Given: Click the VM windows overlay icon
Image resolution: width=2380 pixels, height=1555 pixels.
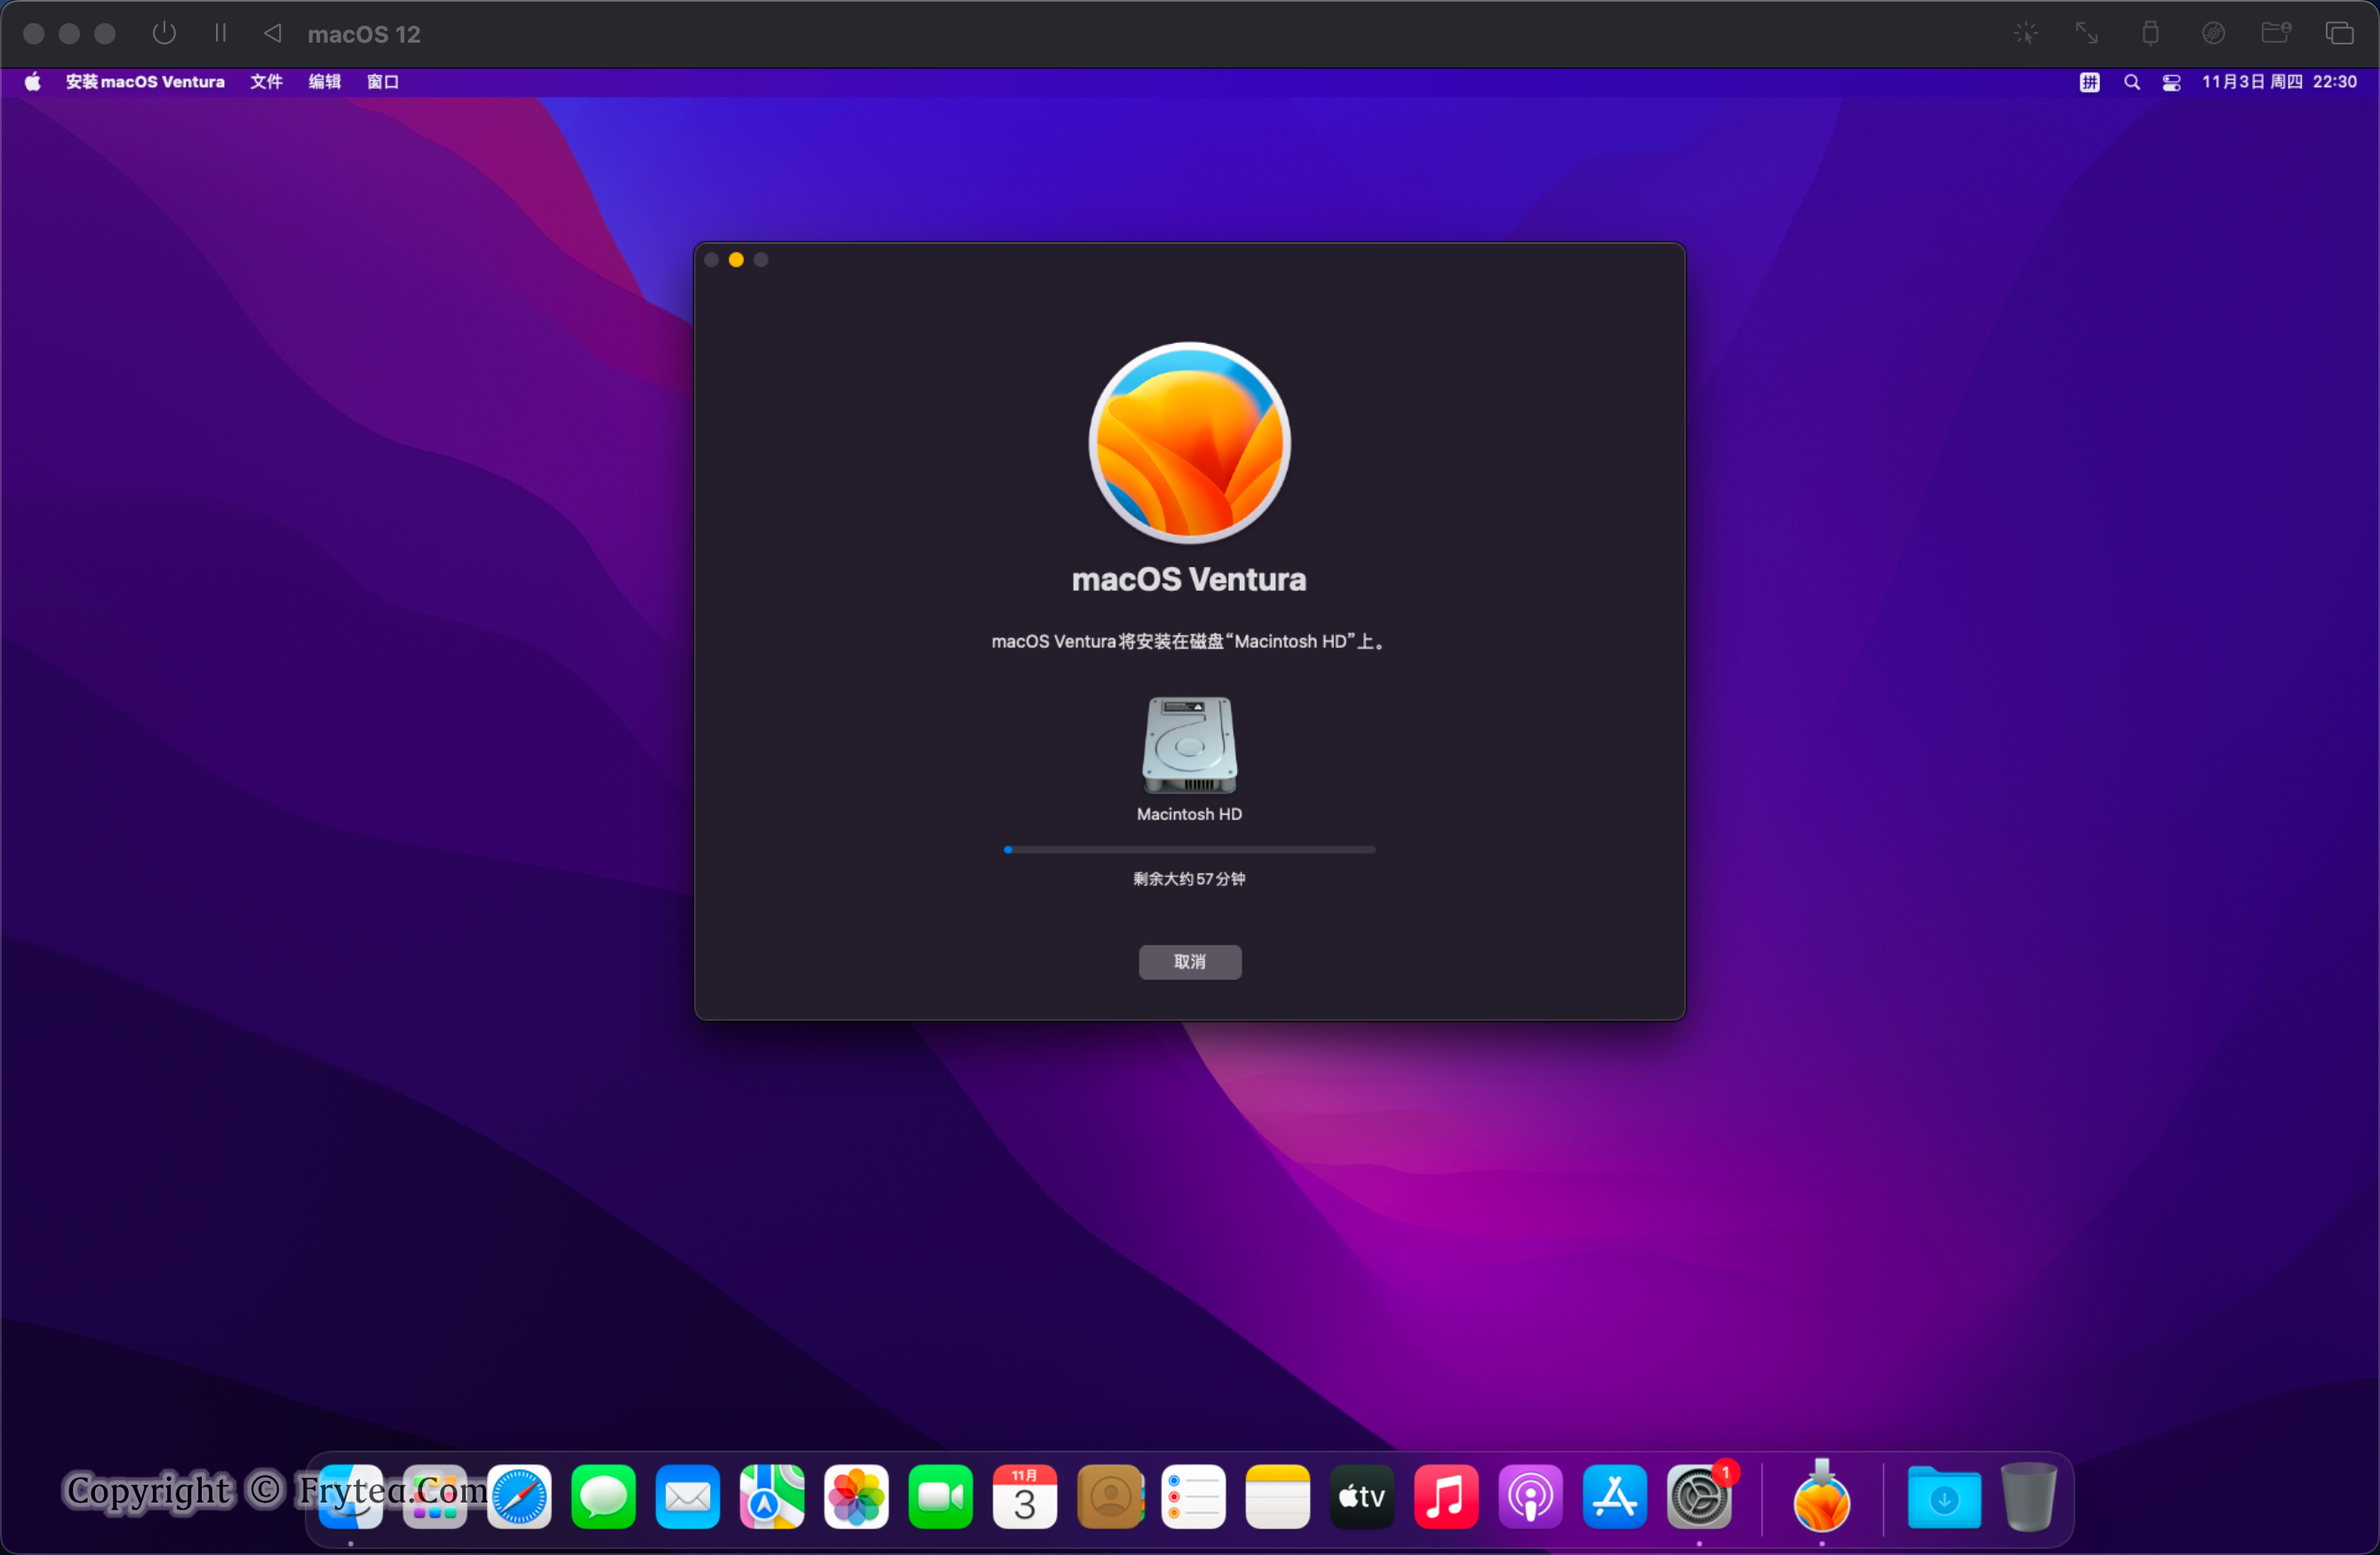Looking at the screenshot, I should [x=2339, y=33].
